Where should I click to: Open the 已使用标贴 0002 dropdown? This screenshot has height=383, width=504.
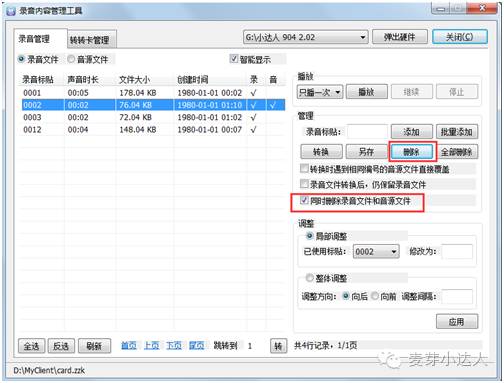click(376, 251)
